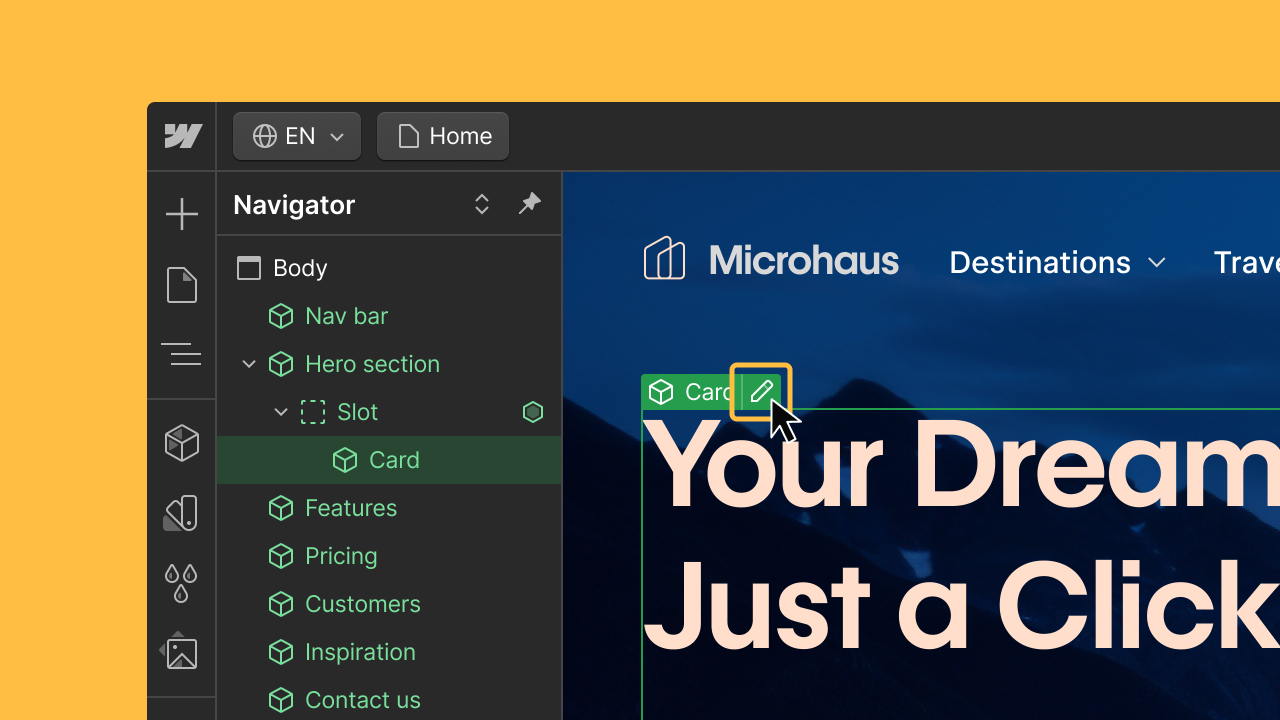Image resolution: width=1280 pixels, height=720 pixels.
Task: Click the Navigator panel title
Action: pyautogui.click(x=294, y=205)
